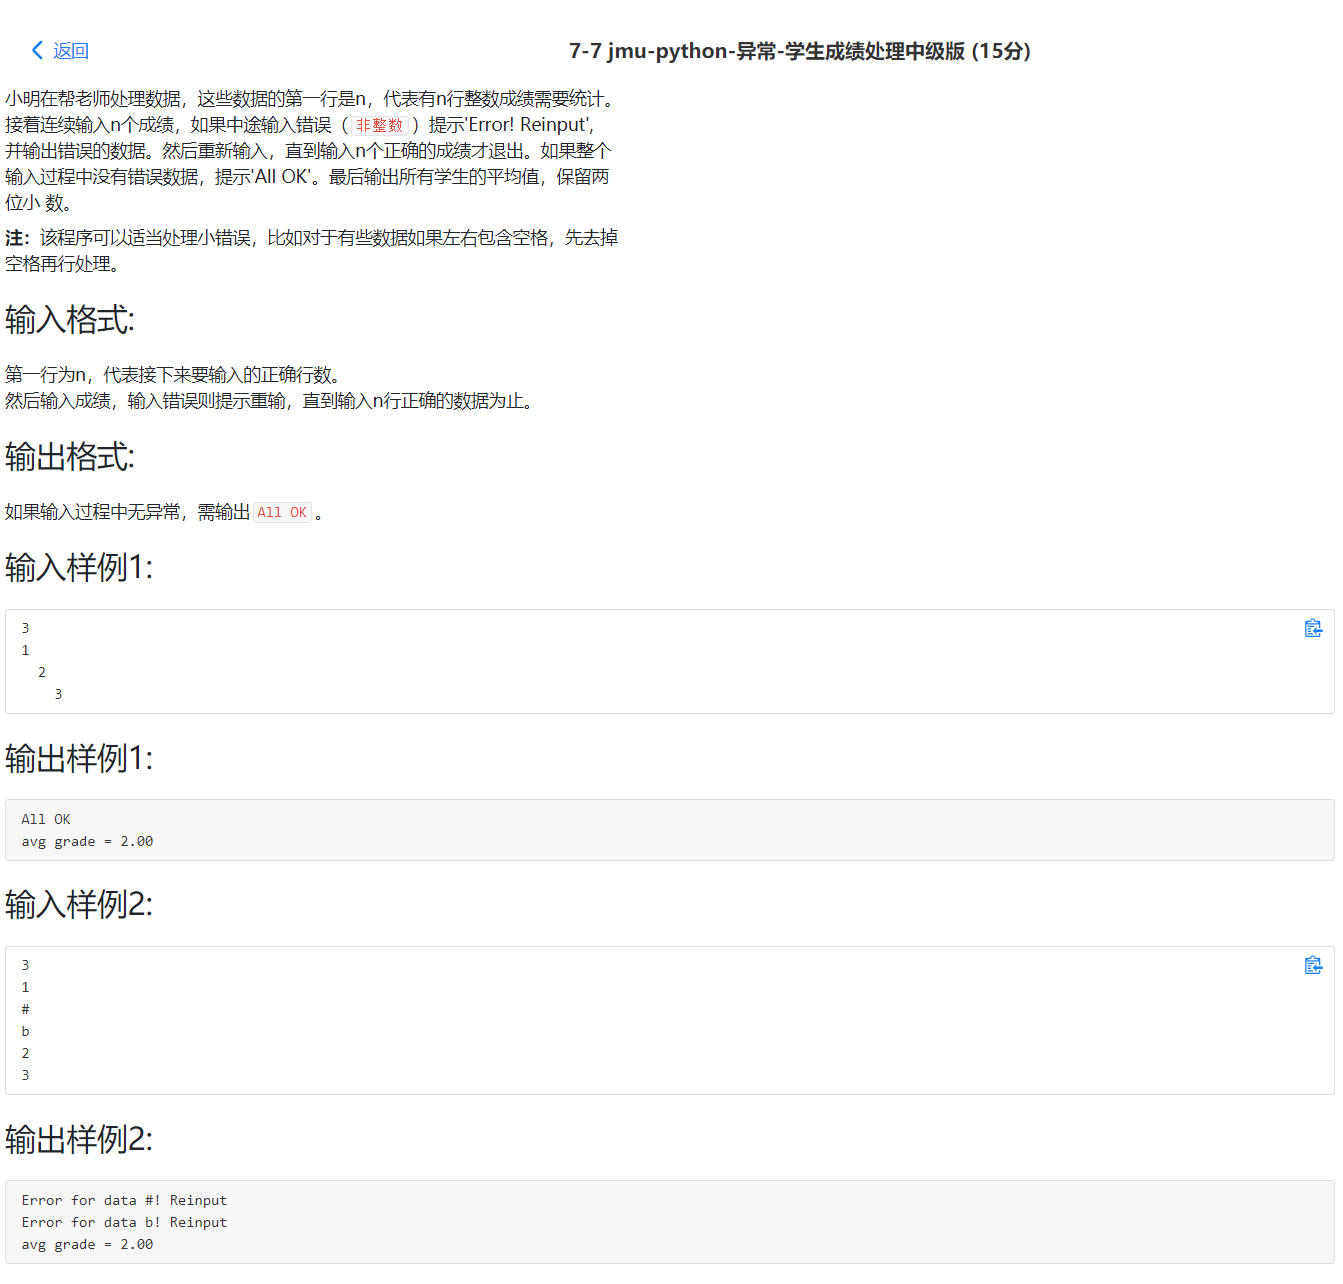Click the back chevron arrow at top left

(x=36, y=49)
